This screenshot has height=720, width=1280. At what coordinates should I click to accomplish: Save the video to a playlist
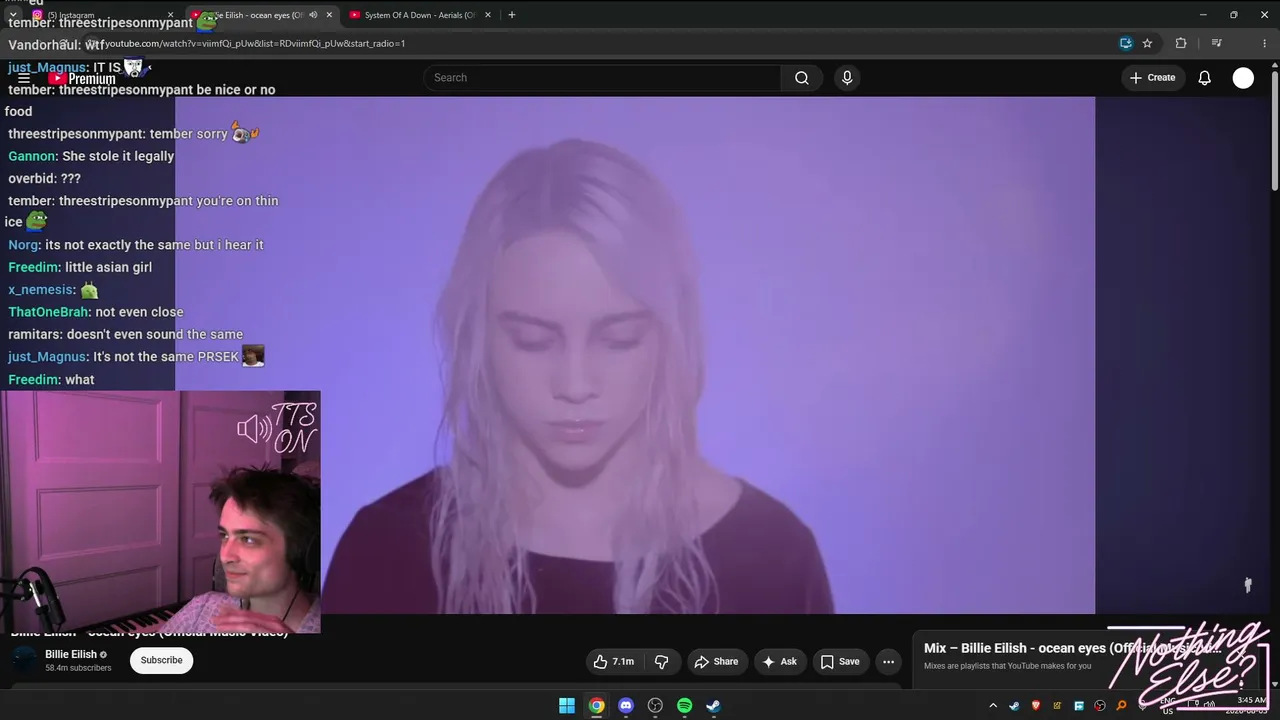pos(840,661)
